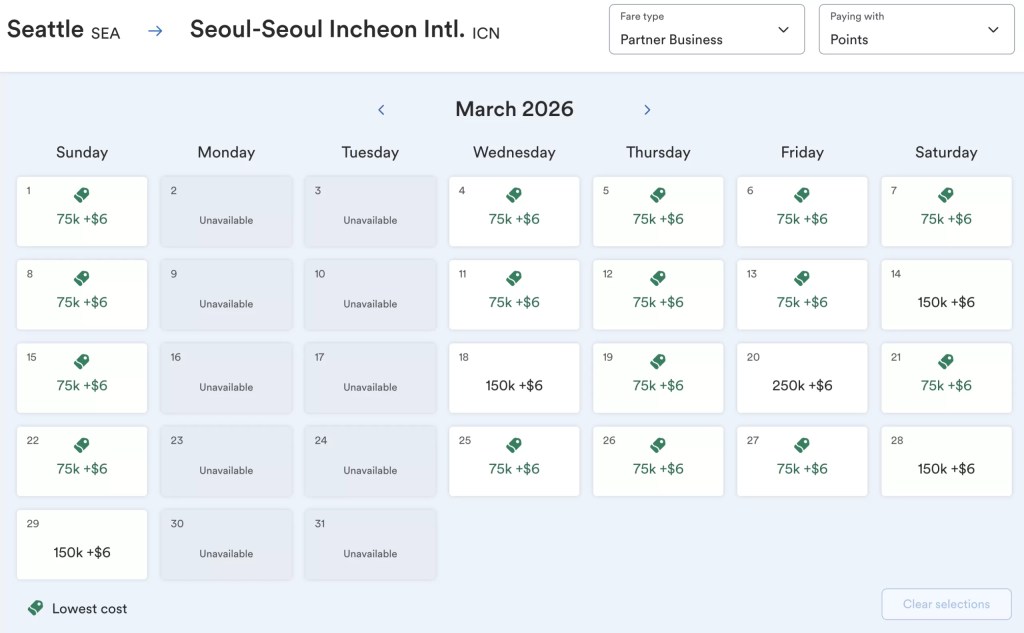Screen dimensions: 1024x633
Task: Click the lowest cost tag icon on March 1
Action: point(82,195)
